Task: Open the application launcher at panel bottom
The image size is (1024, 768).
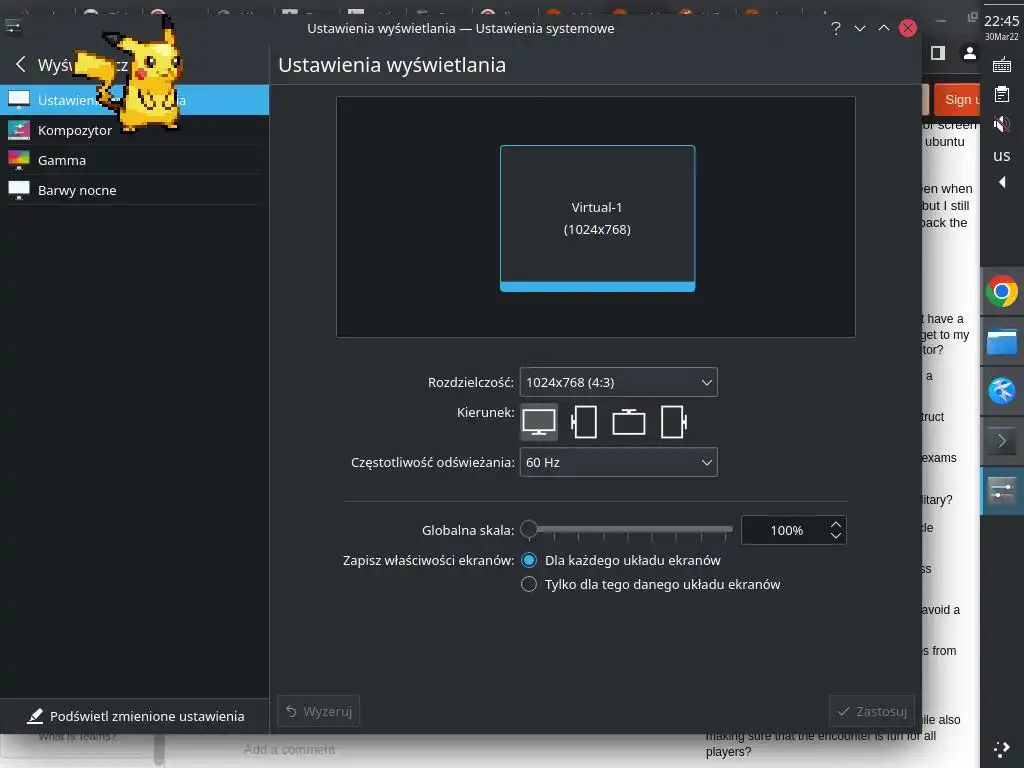Action: (1002, 749)
